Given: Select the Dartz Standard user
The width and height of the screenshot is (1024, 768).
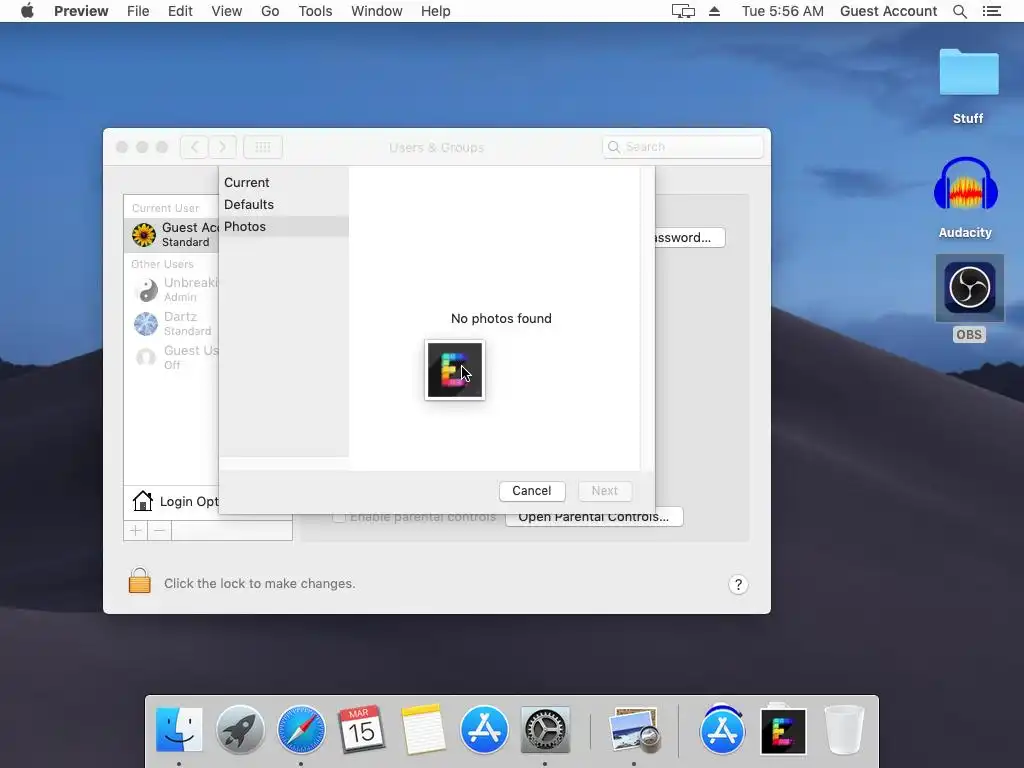Looking at the screenshot, I should 171,323.
